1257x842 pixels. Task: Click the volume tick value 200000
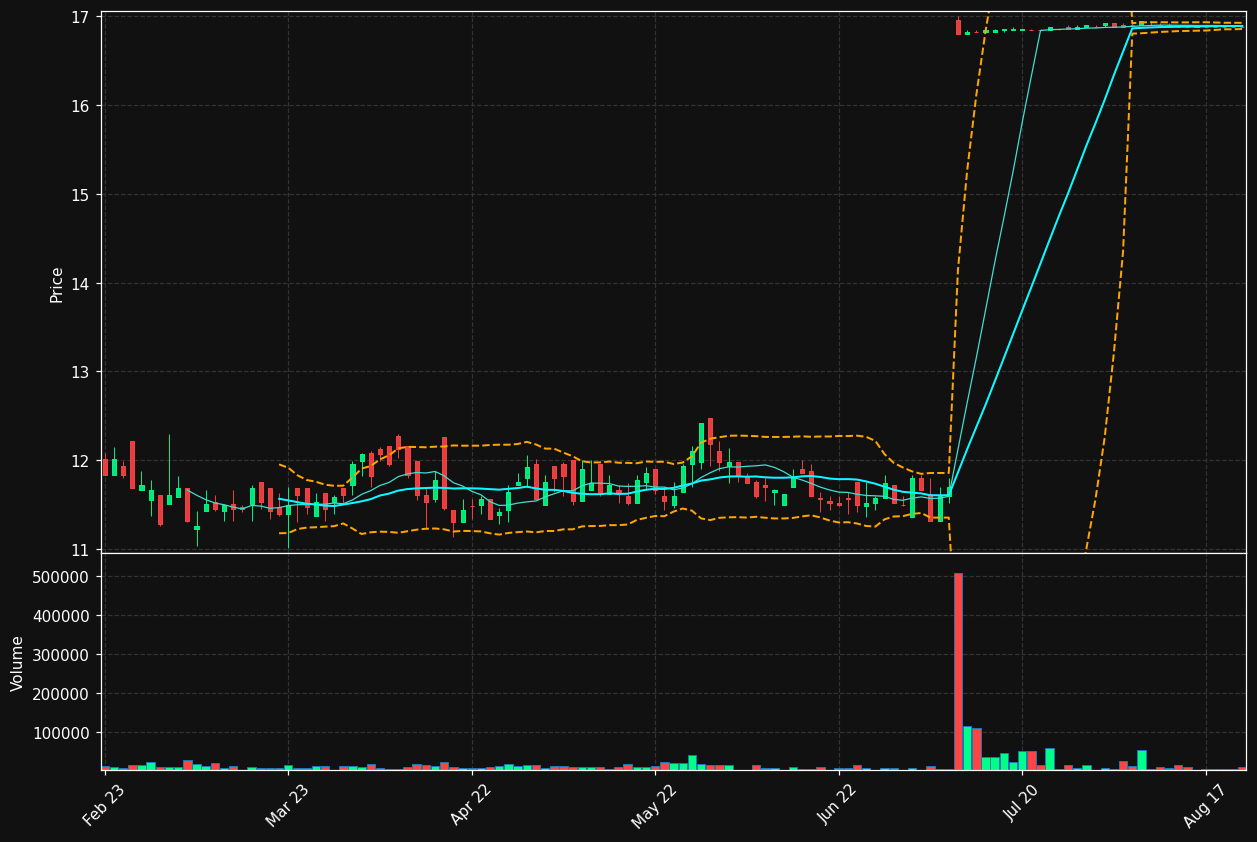coord(62,694)
